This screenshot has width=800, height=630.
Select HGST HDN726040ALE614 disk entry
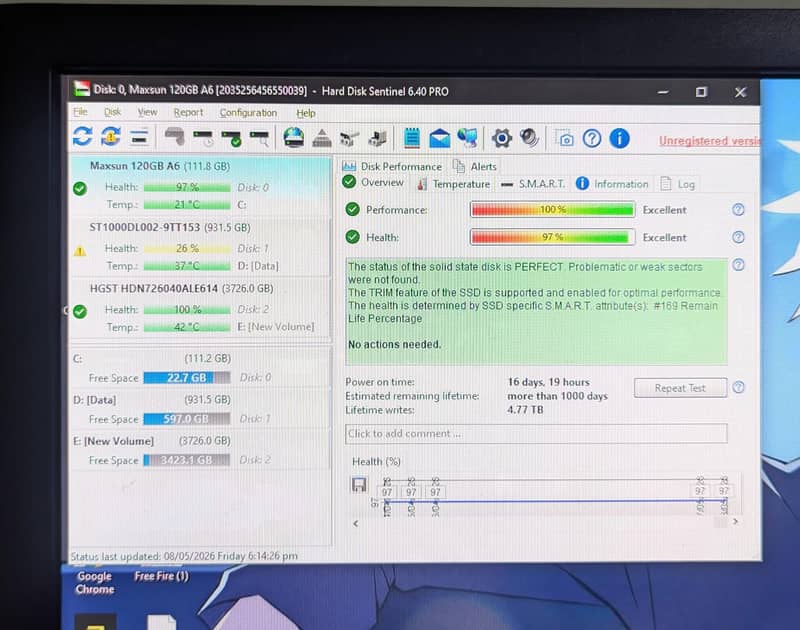click(x=200, y=308)
